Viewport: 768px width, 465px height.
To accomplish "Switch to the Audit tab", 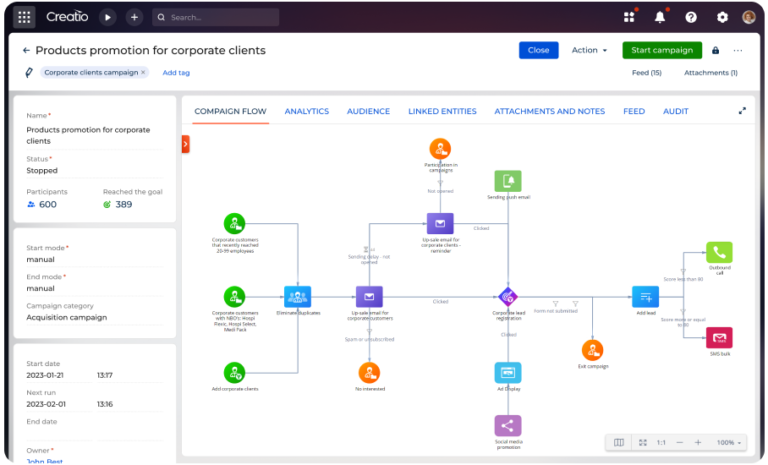I will click(675, 111).
